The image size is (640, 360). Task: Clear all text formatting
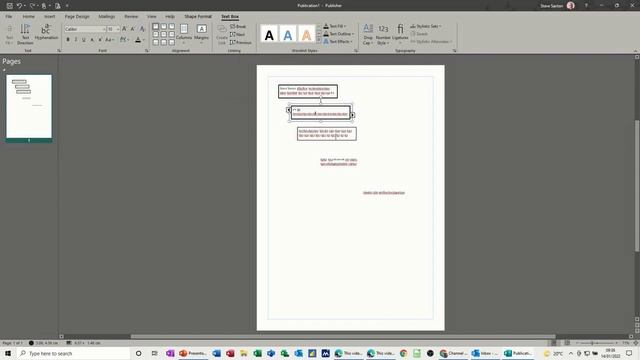(142, 29)
